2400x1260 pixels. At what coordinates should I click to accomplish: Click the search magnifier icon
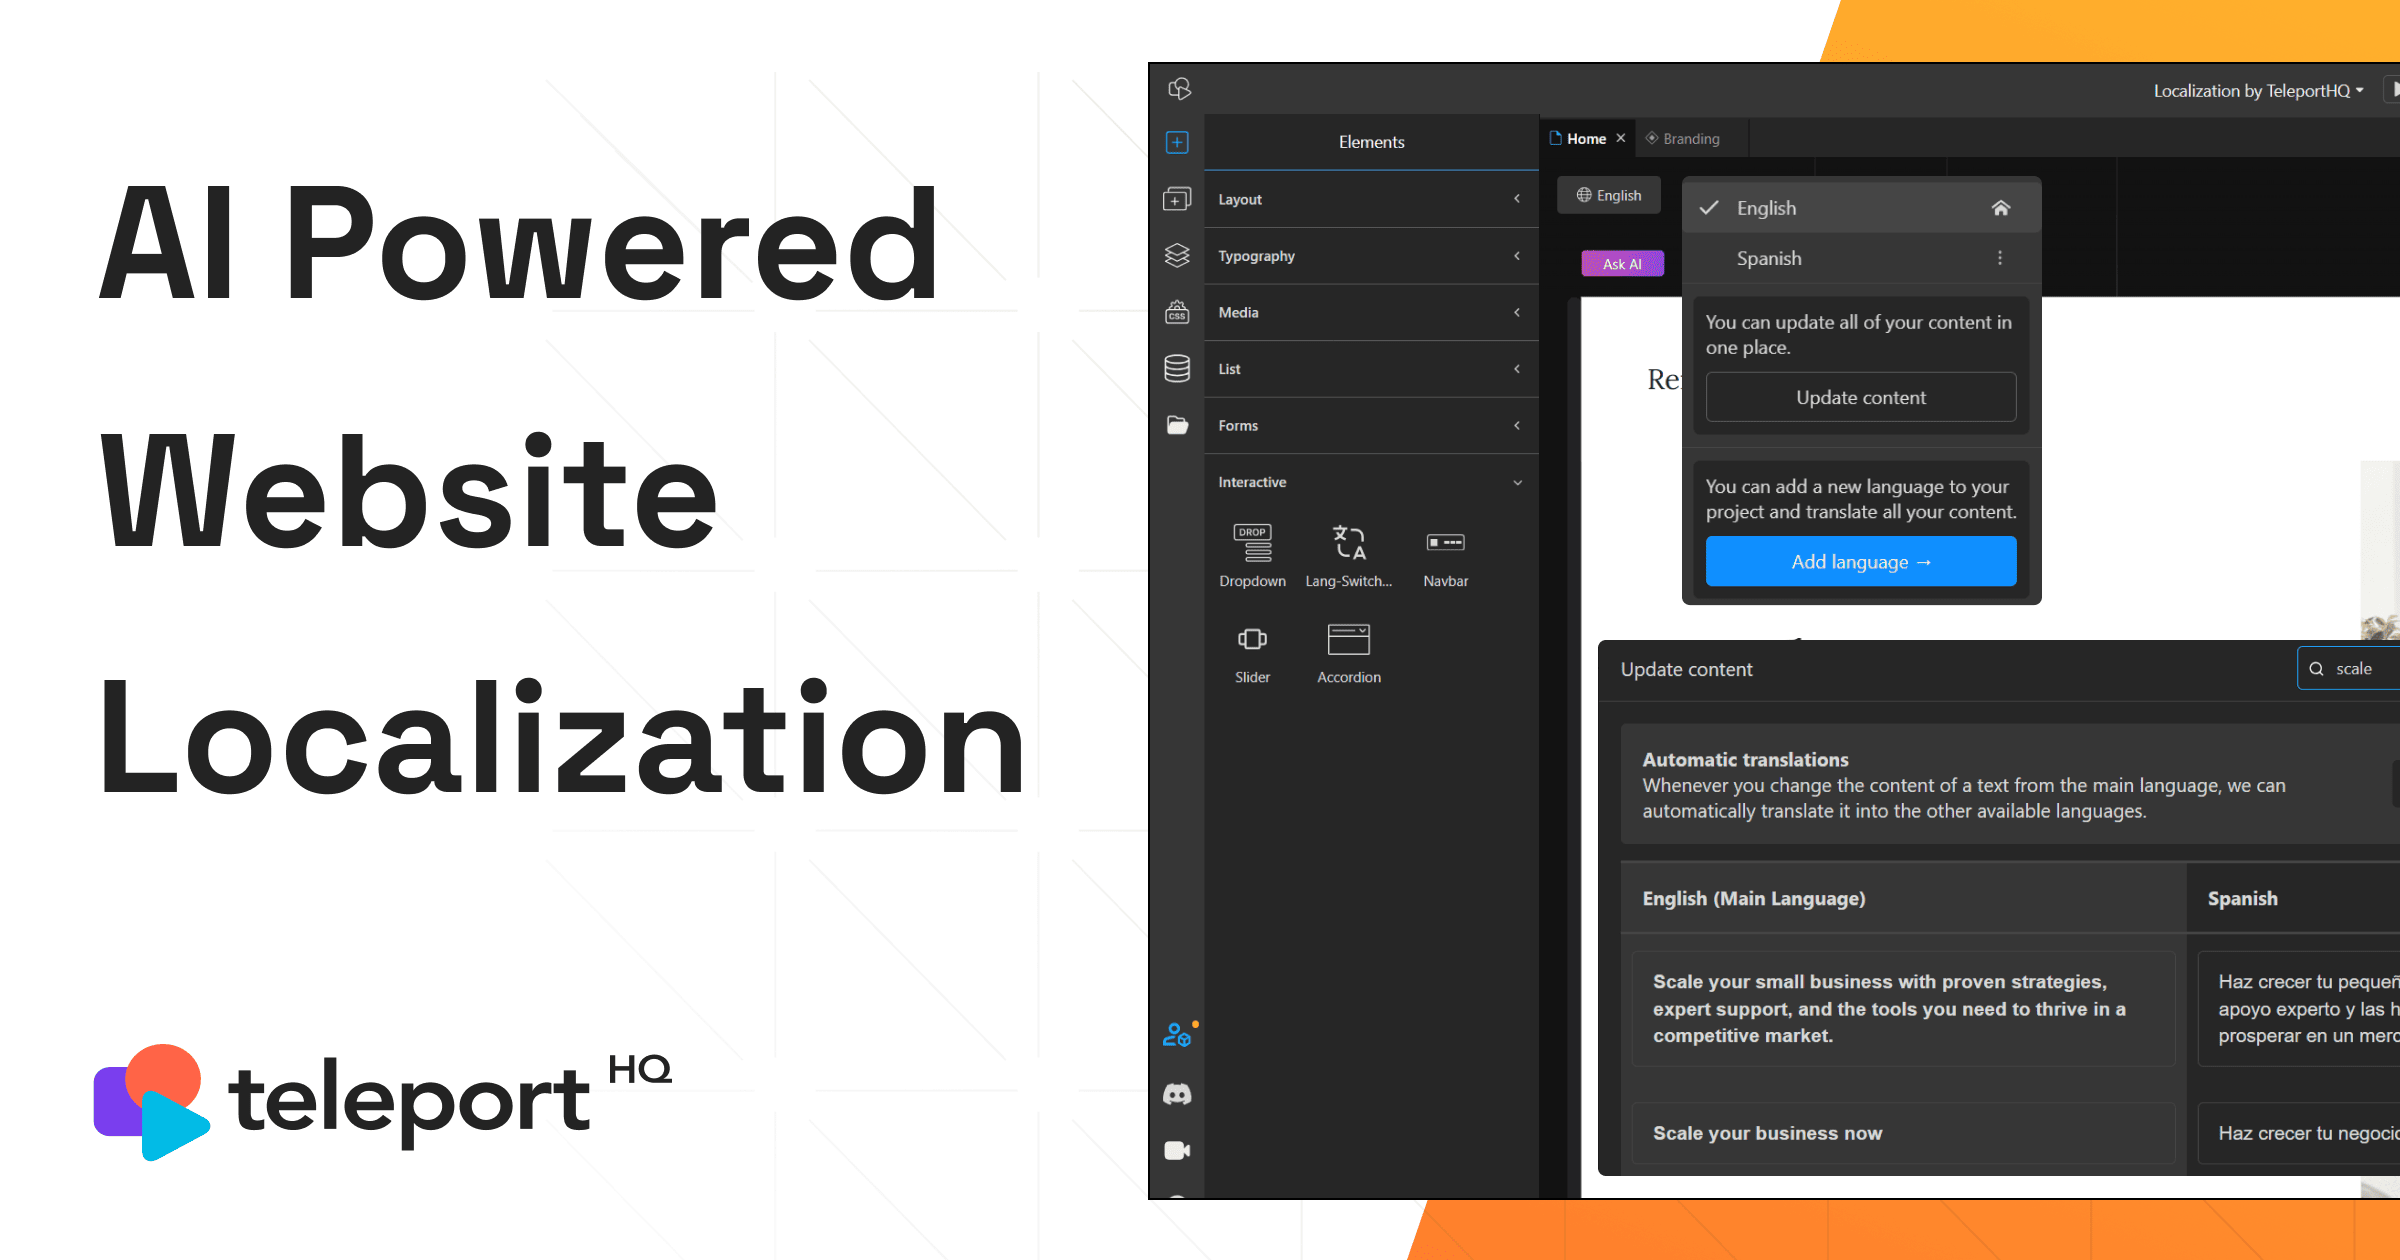[x=2316, y=669]
